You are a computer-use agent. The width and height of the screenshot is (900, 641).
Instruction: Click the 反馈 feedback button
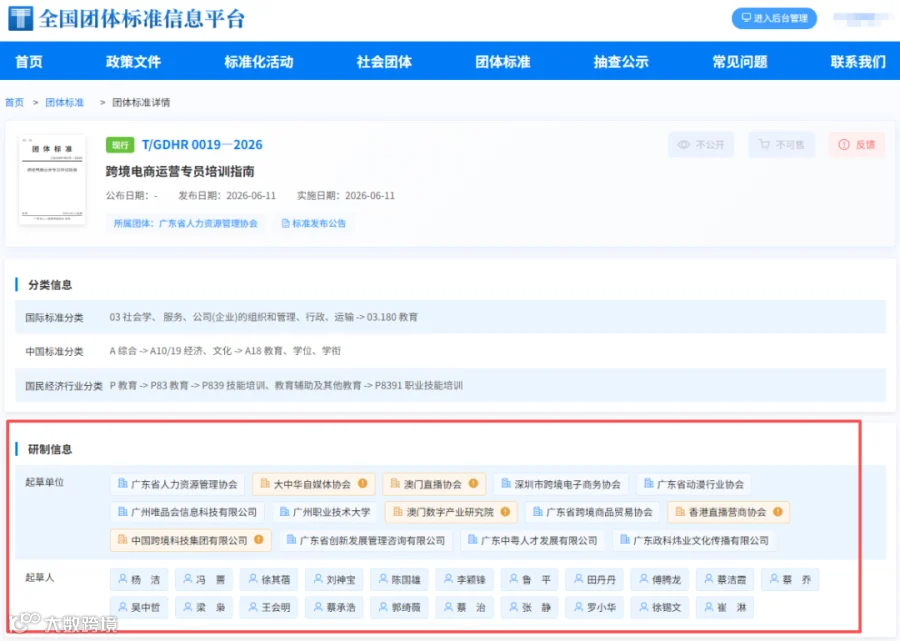coord(857,145)
